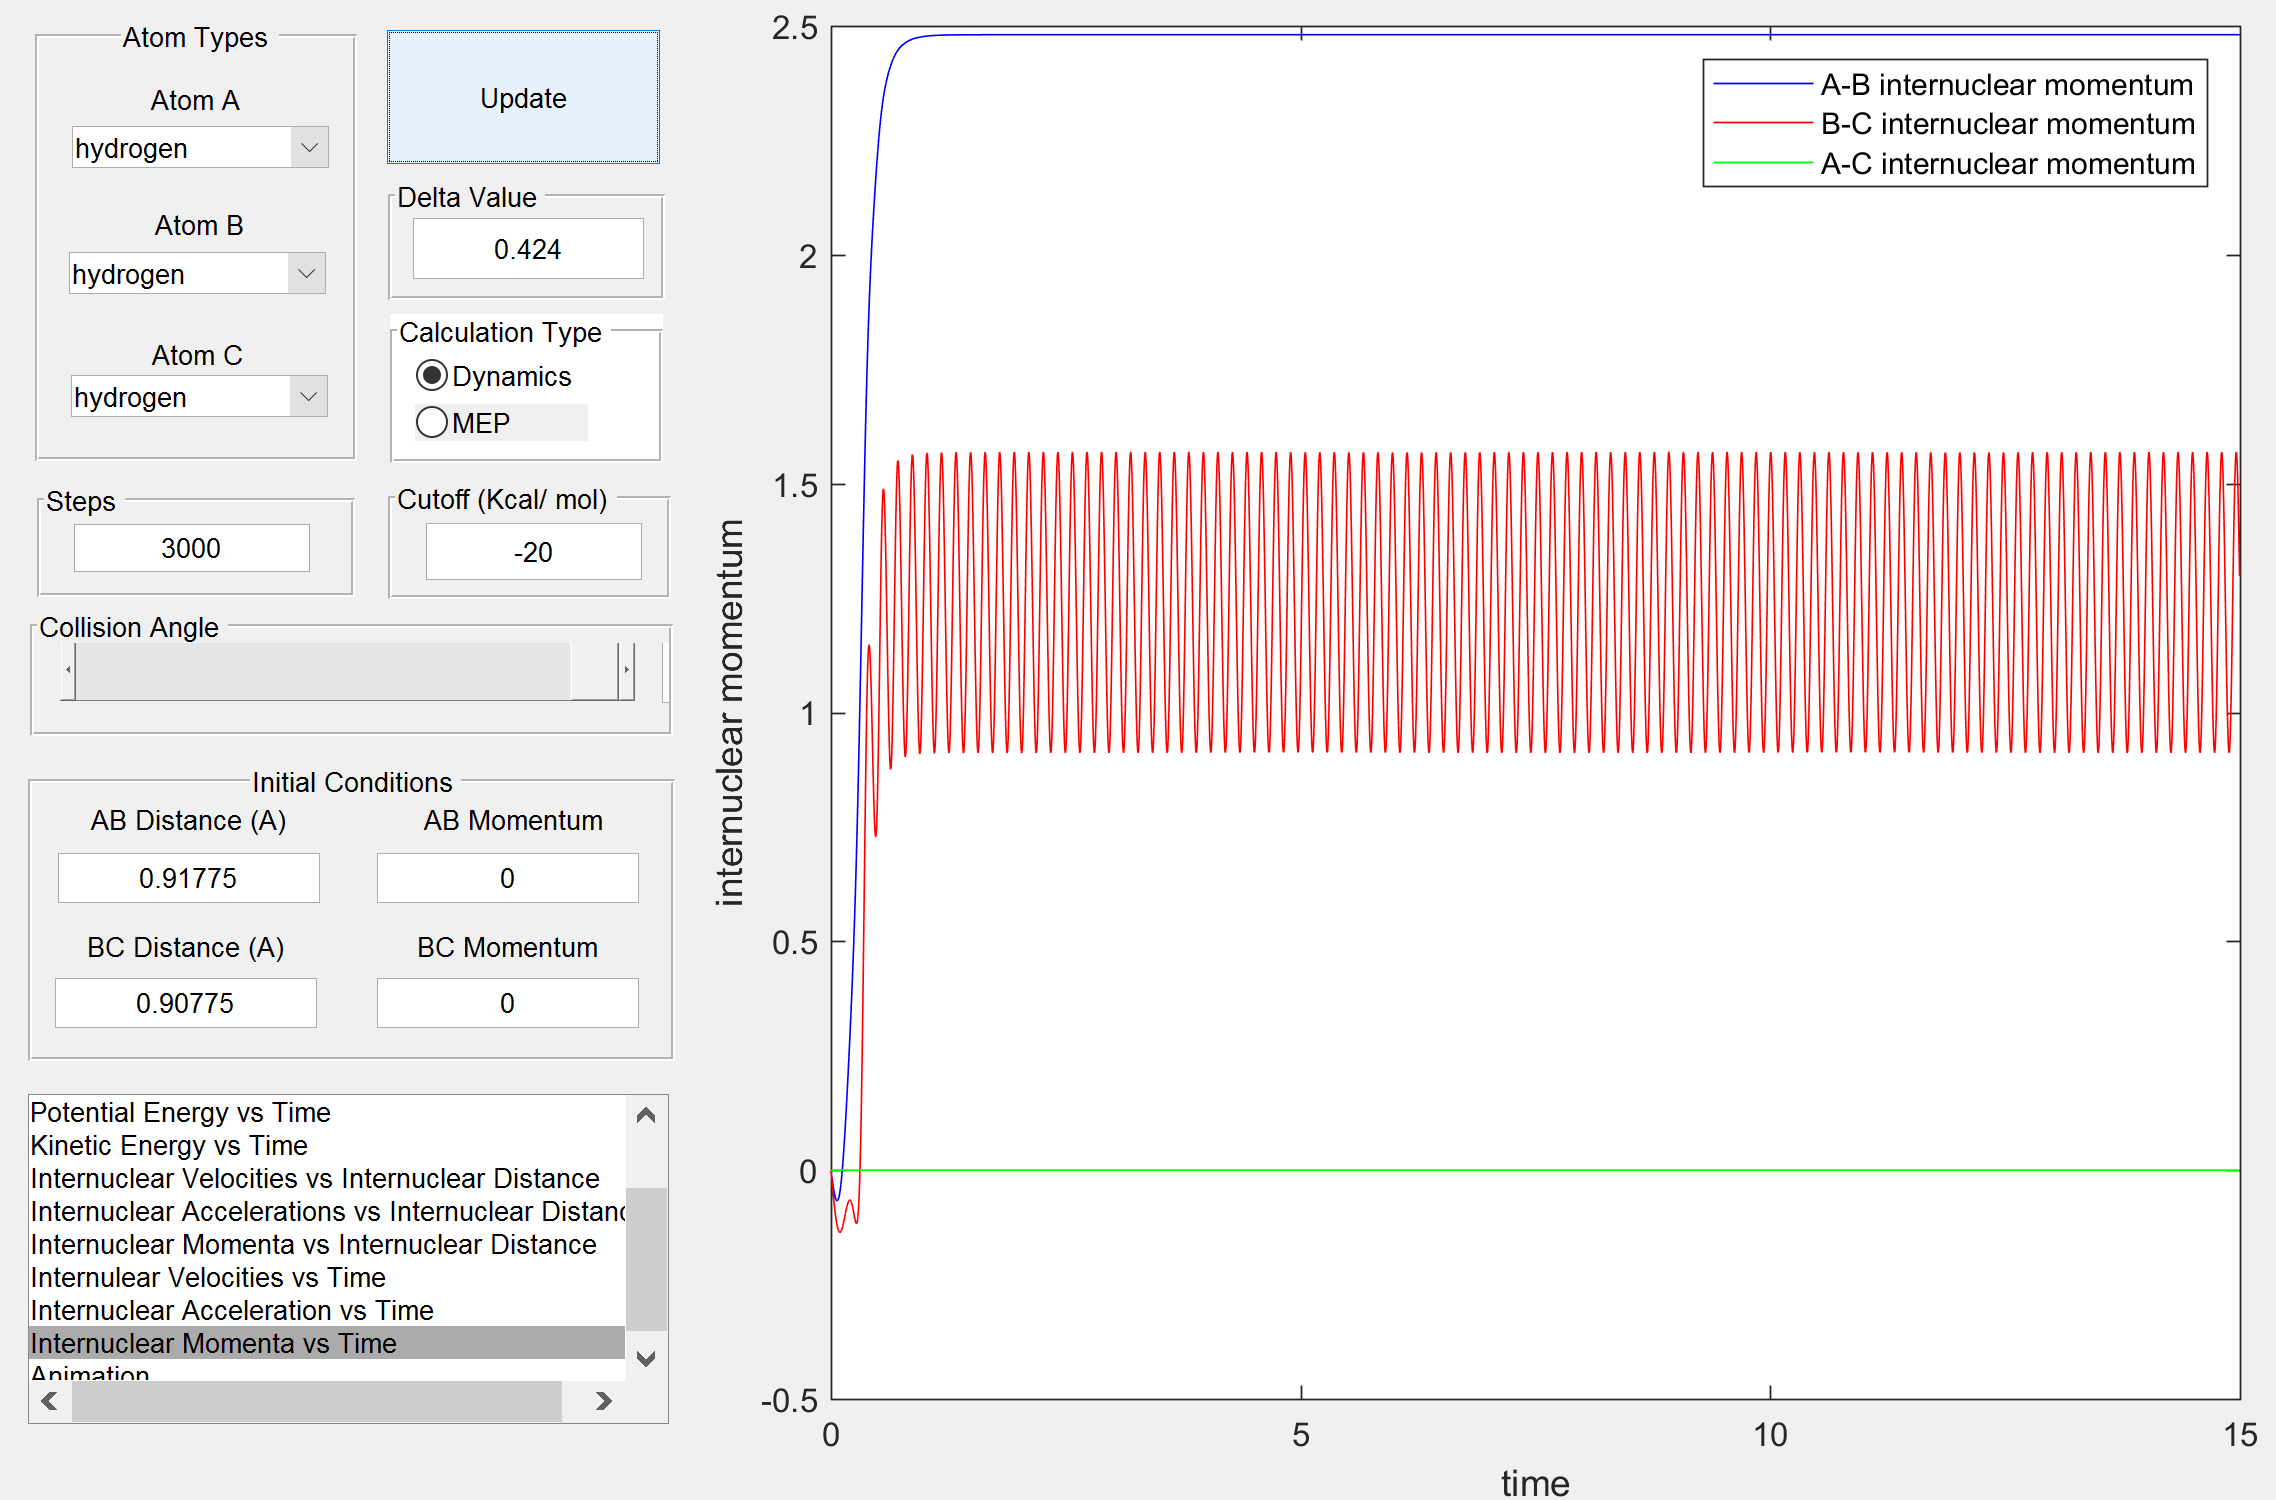Screen dimensions: 2276x1500
Task: Click the Steps input field
Action: coord(191,548)
